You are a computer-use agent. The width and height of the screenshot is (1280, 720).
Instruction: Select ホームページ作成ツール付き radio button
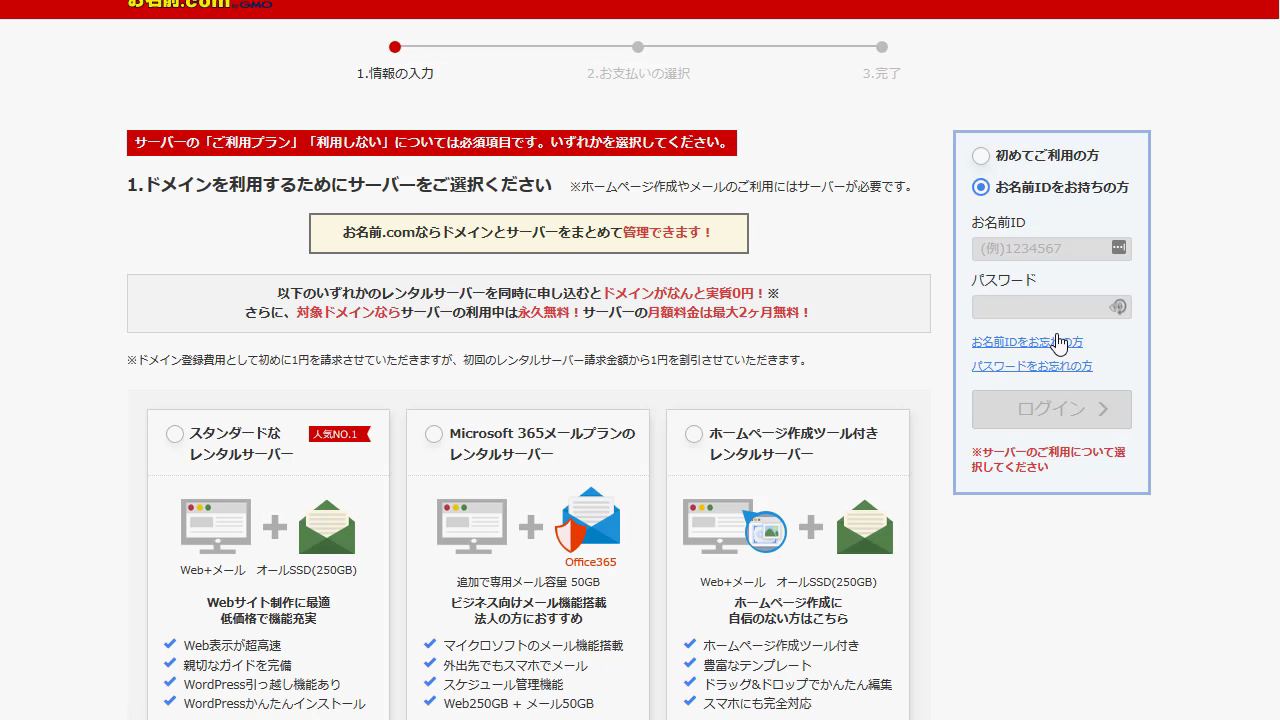(x=694, y=434)
